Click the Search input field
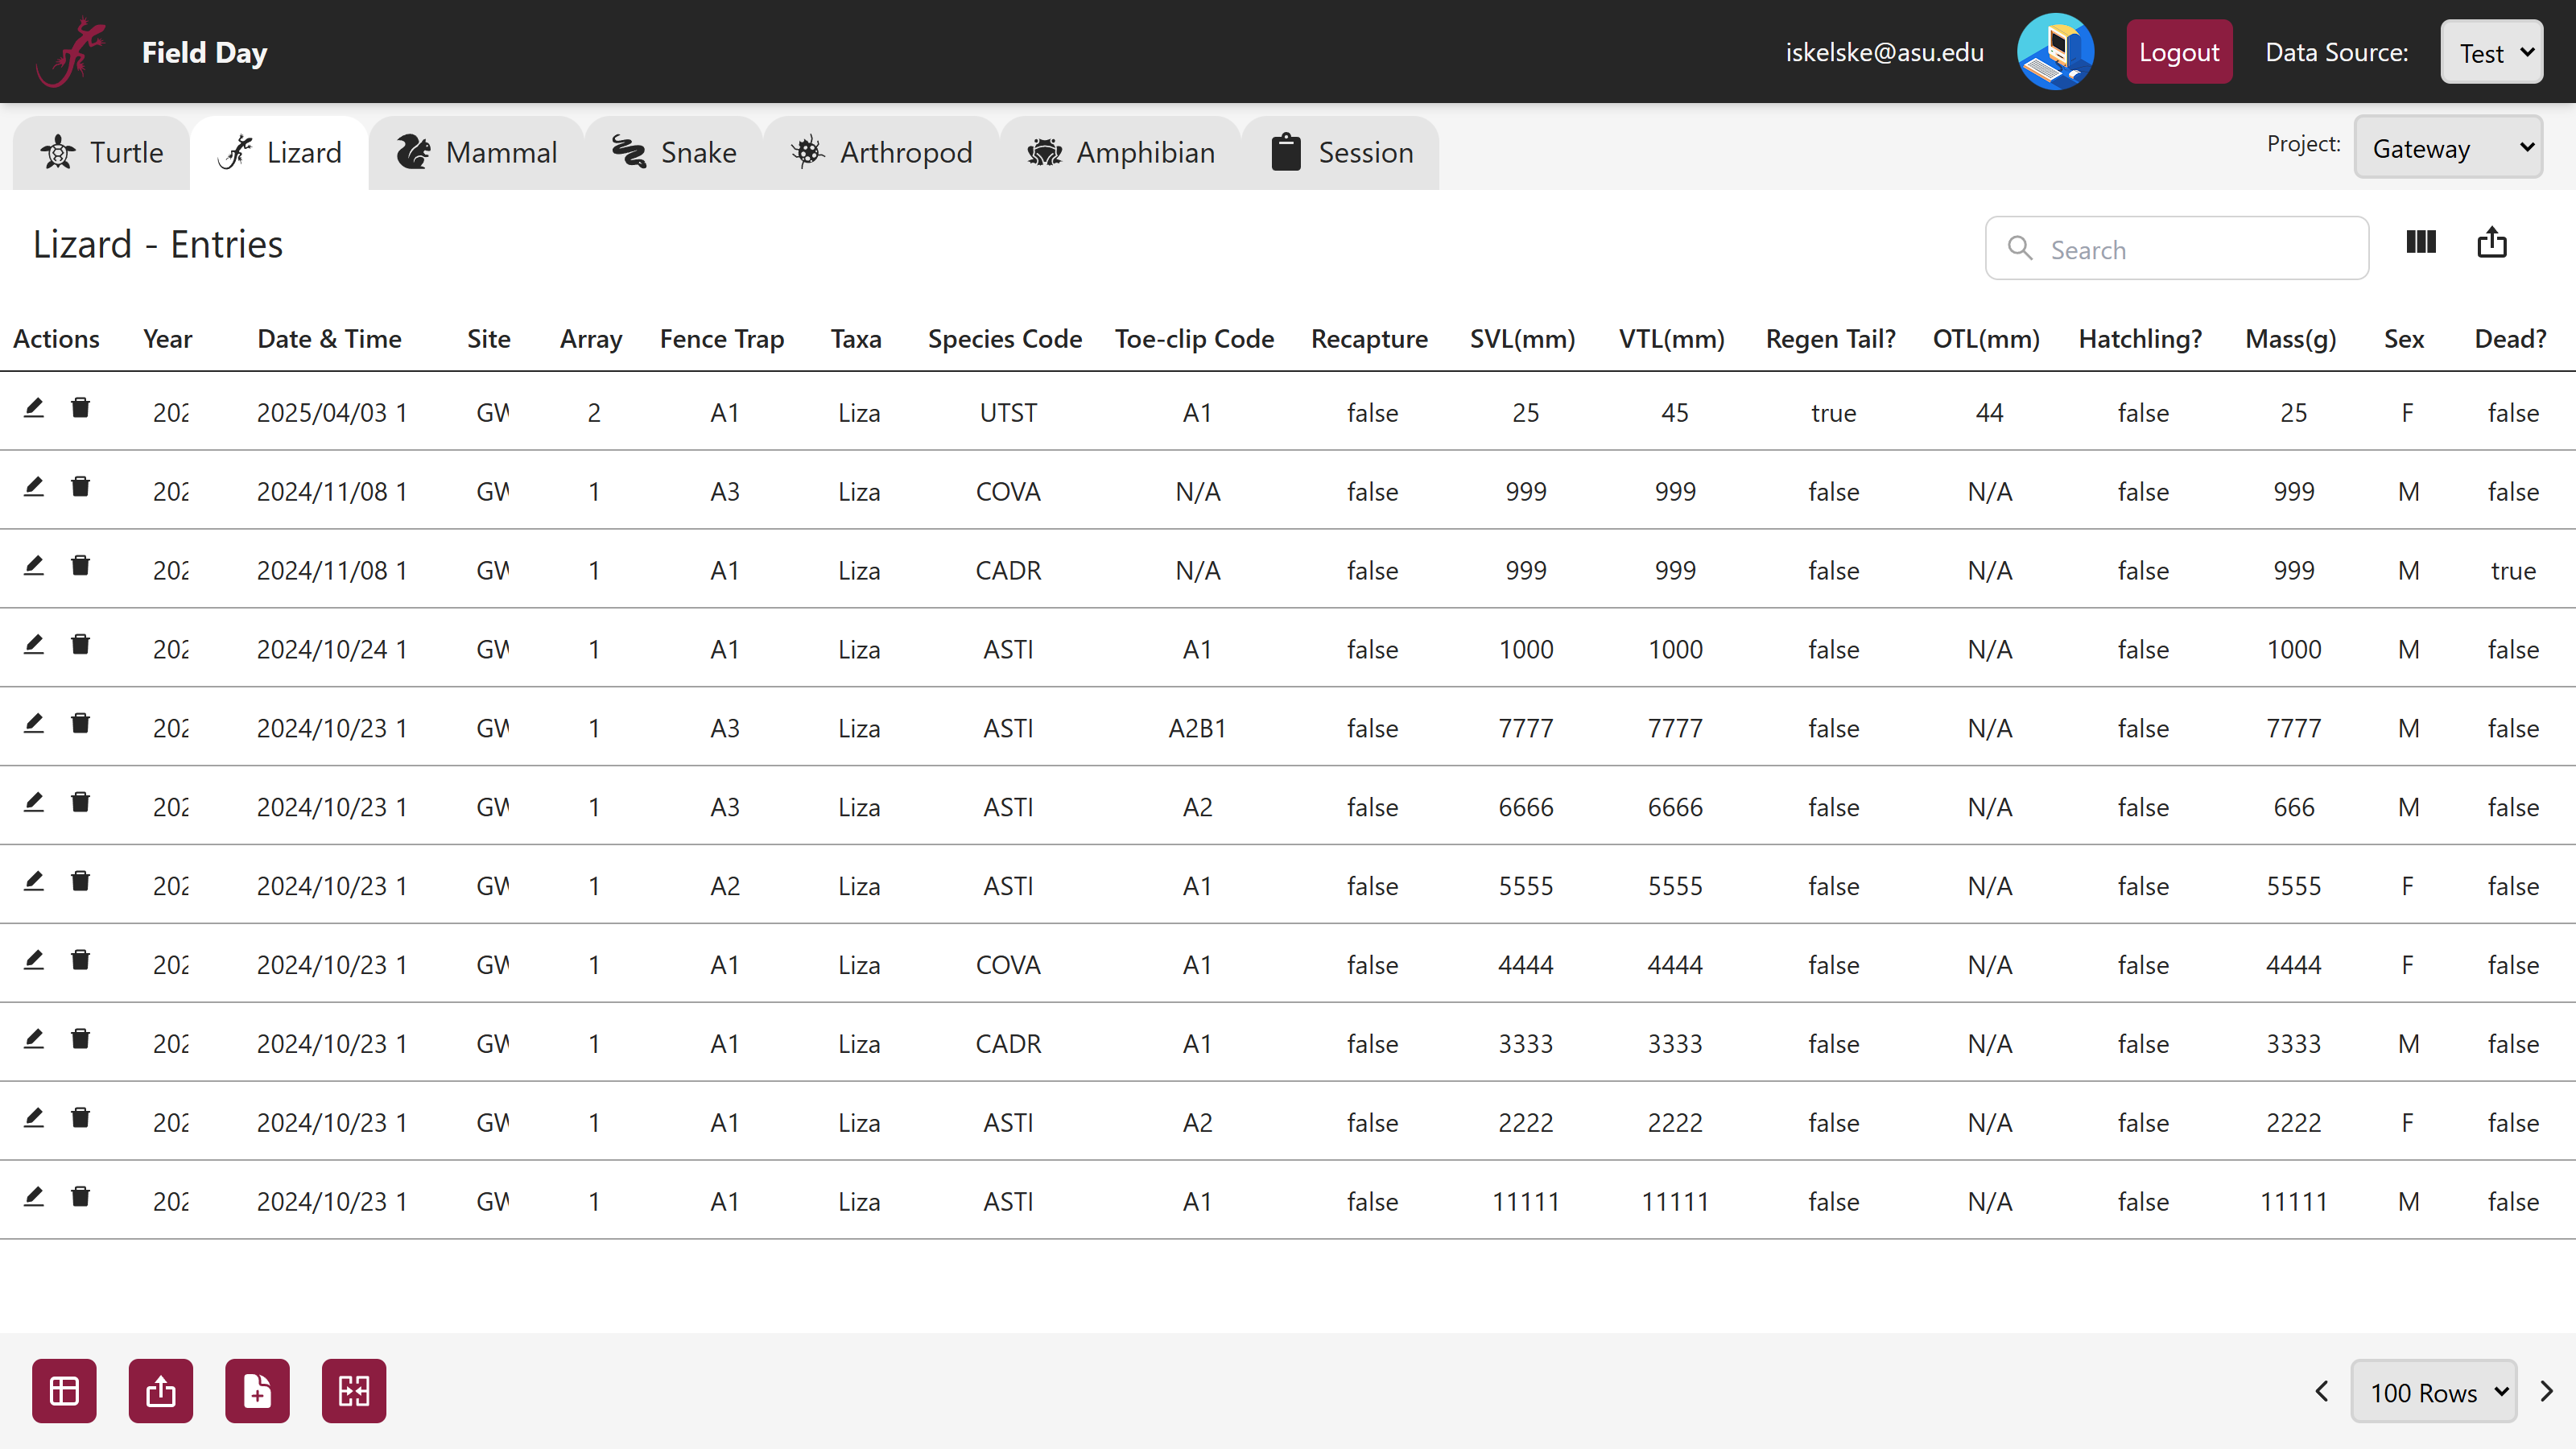Image resolution: width=2576 pixels, height=1449 pixels. (2177, 248)
